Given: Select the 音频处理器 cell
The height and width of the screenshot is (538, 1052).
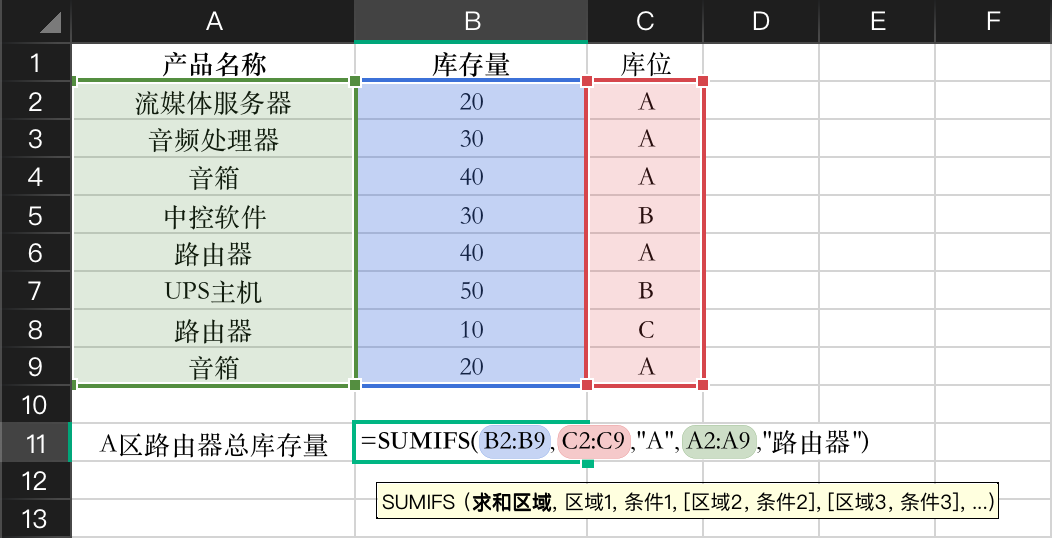Looking at the screenshot, I should click(213, 139).
